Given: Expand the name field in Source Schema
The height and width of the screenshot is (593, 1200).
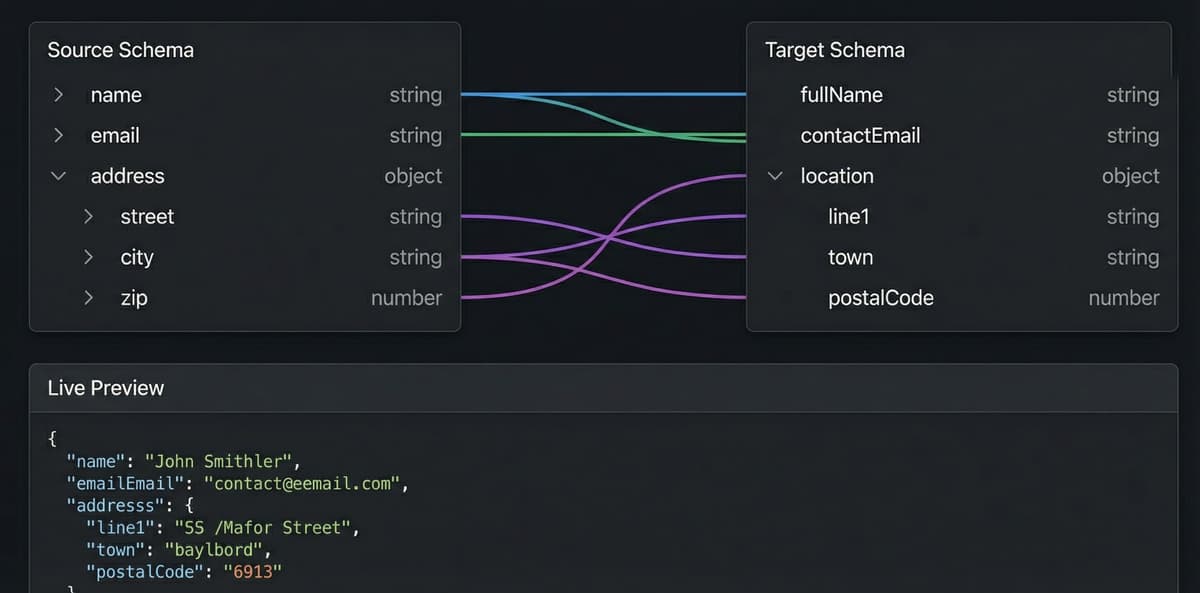Looking at the screenshot, I should (57, 95).
